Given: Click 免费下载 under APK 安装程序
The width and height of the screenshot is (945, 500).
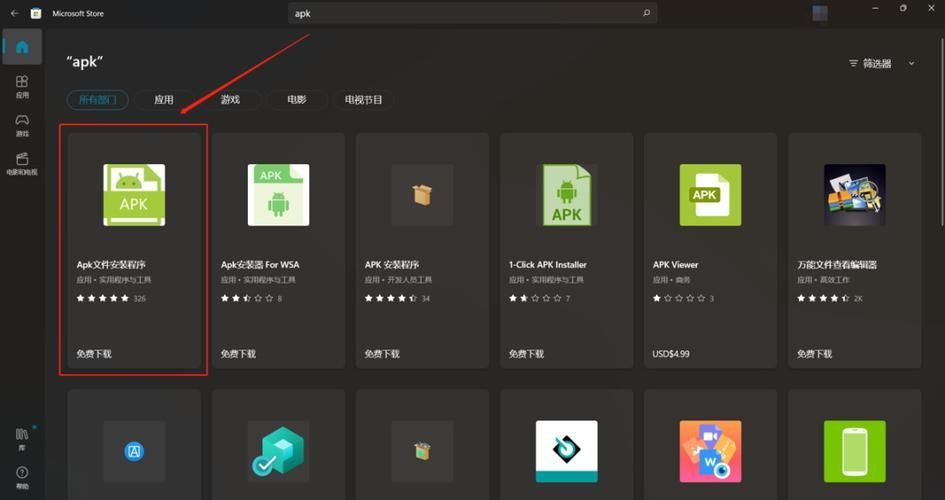Looking at the screenshot, I should (x=382, y=354).
